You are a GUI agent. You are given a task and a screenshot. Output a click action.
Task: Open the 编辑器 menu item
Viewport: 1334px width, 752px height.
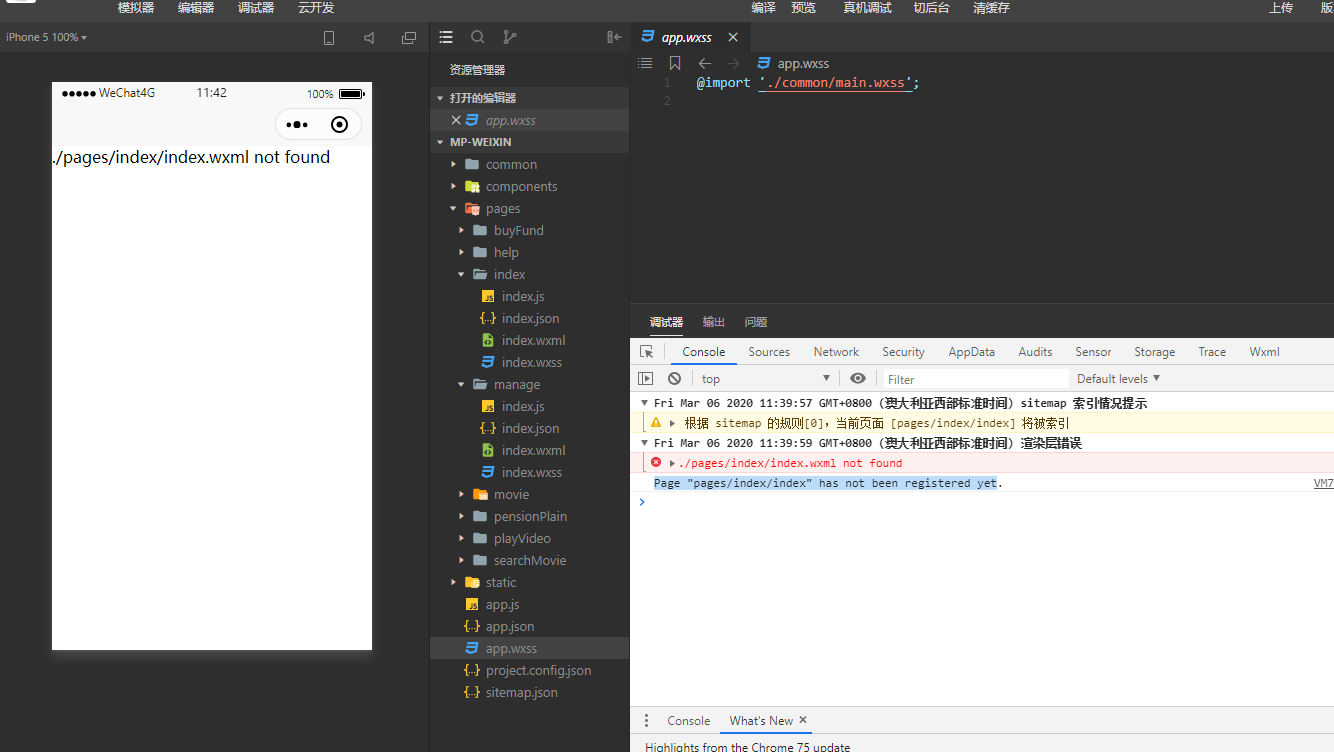196,7
